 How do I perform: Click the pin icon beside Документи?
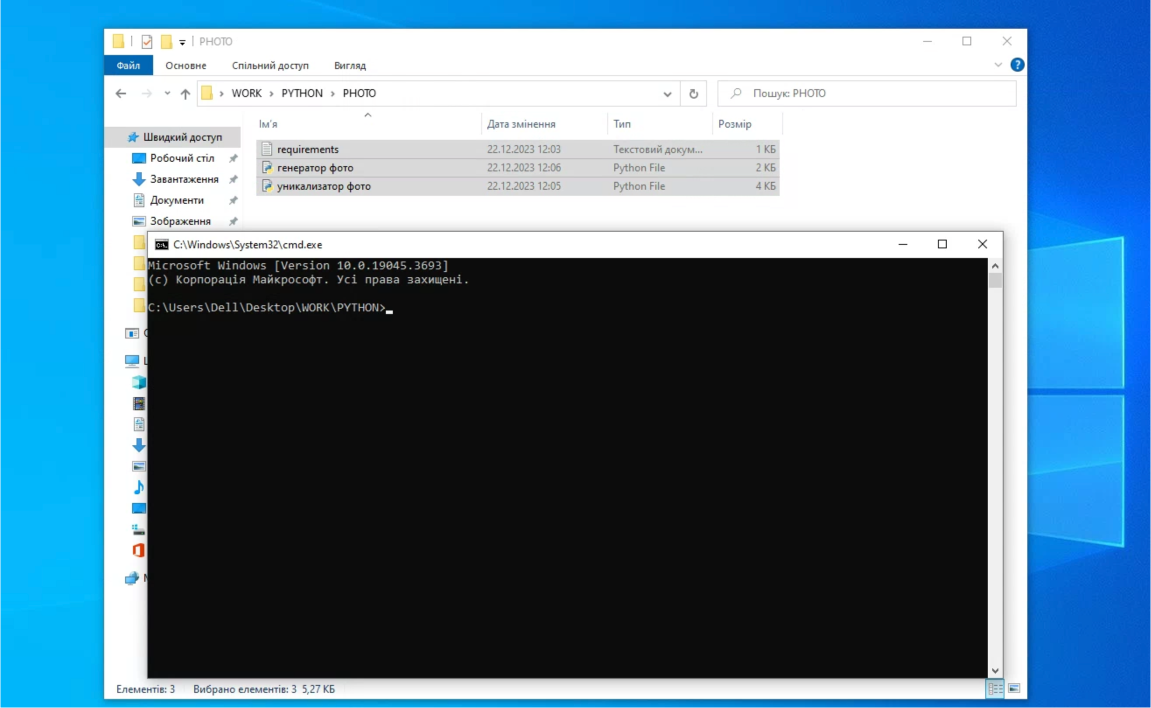[233, 200]
